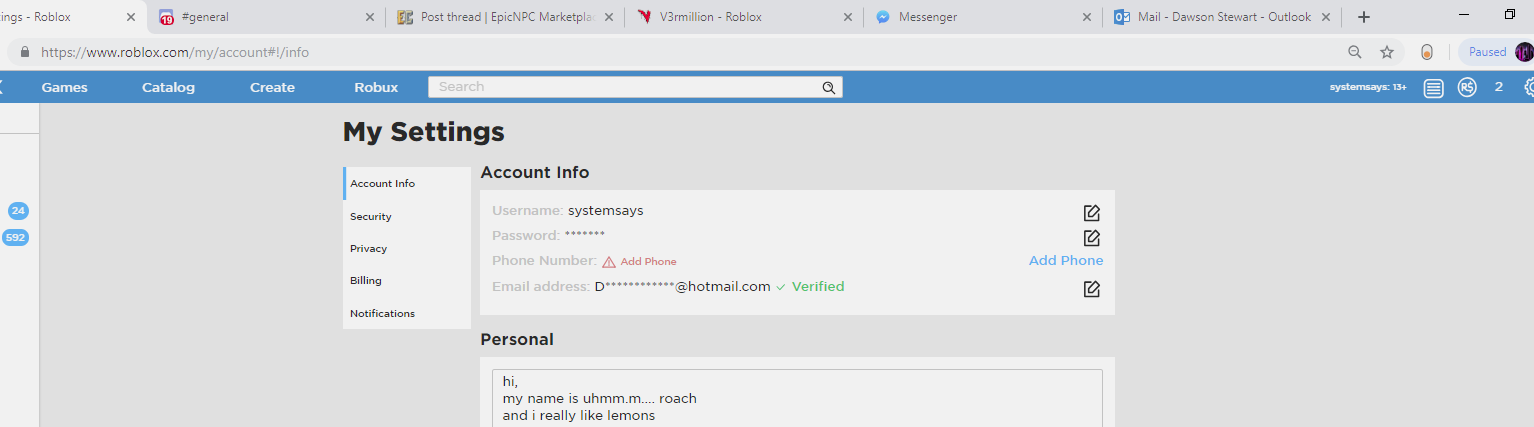The width and height of the screenshot is (1534, 427).
Task: Open the Roblox notifications feed icon
Action: [x=1433, y=88]
